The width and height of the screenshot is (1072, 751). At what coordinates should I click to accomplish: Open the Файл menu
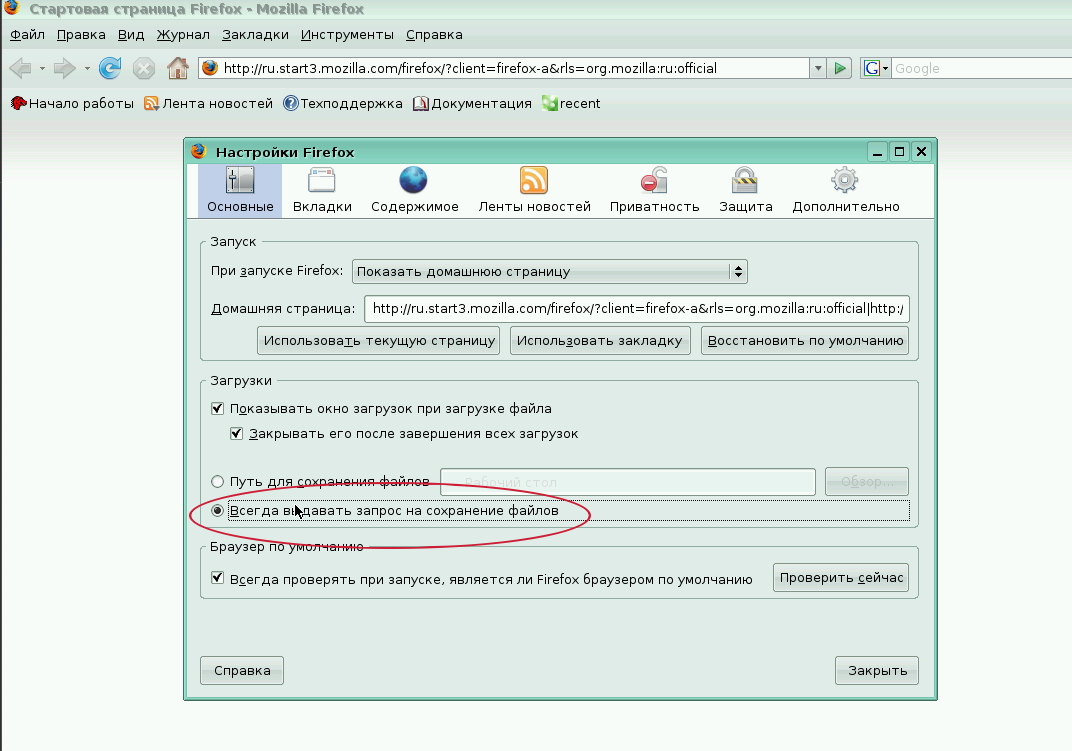point(27,35)
